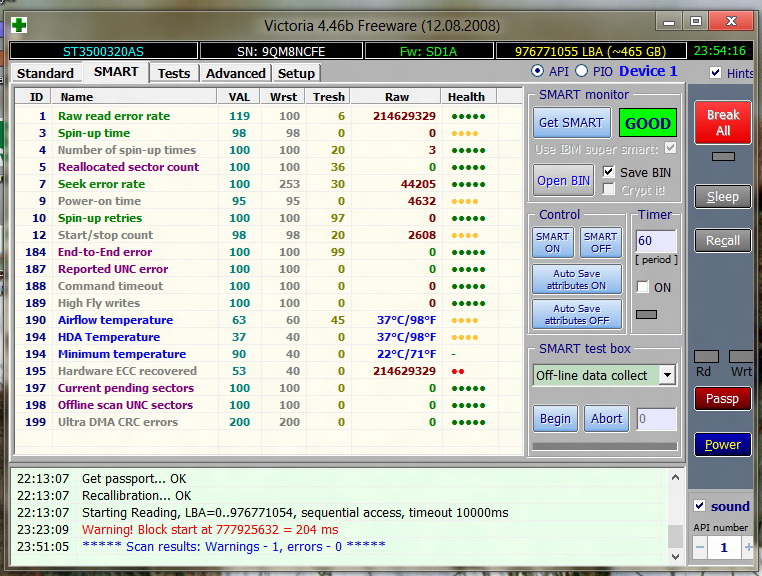Click the Tresh column header
The height and width of the screenshot is (576, 762).
(329, 97)
